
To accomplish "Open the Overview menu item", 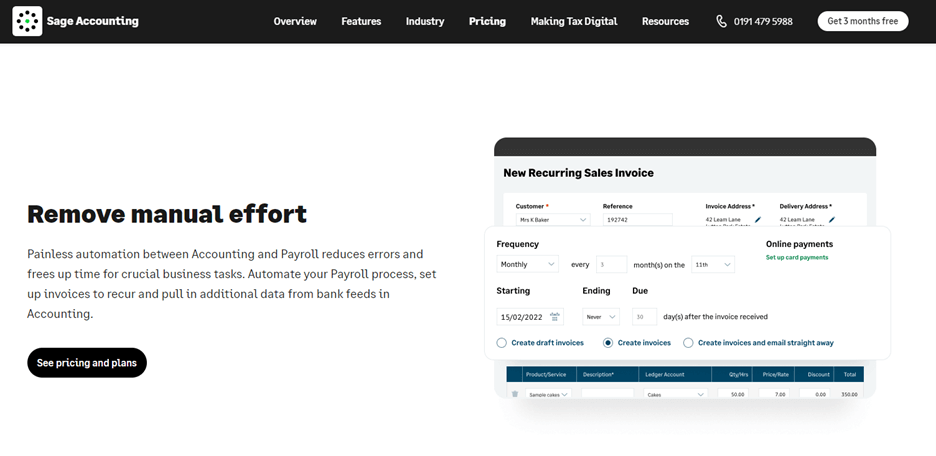I will click(295, 21).
